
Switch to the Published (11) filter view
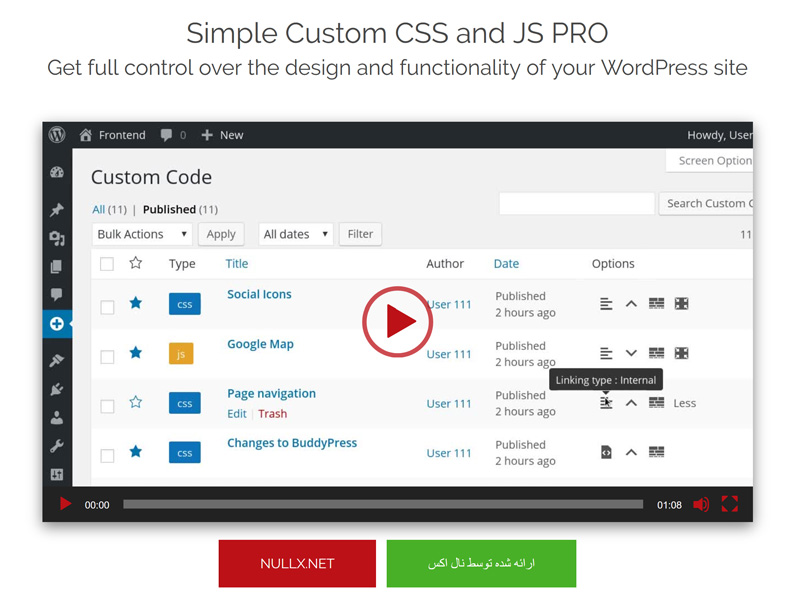point(180,209)
